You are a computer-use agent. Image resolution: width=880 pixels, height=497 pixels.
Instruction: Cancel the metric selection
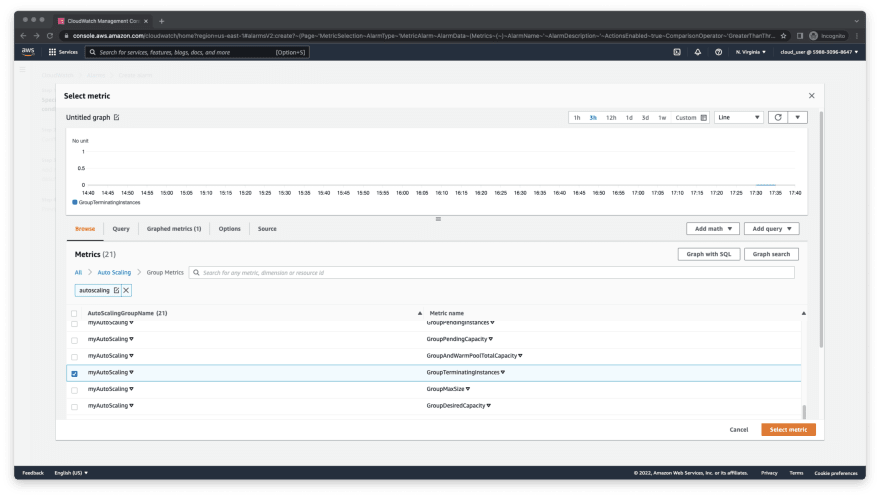tap(739, 430)
